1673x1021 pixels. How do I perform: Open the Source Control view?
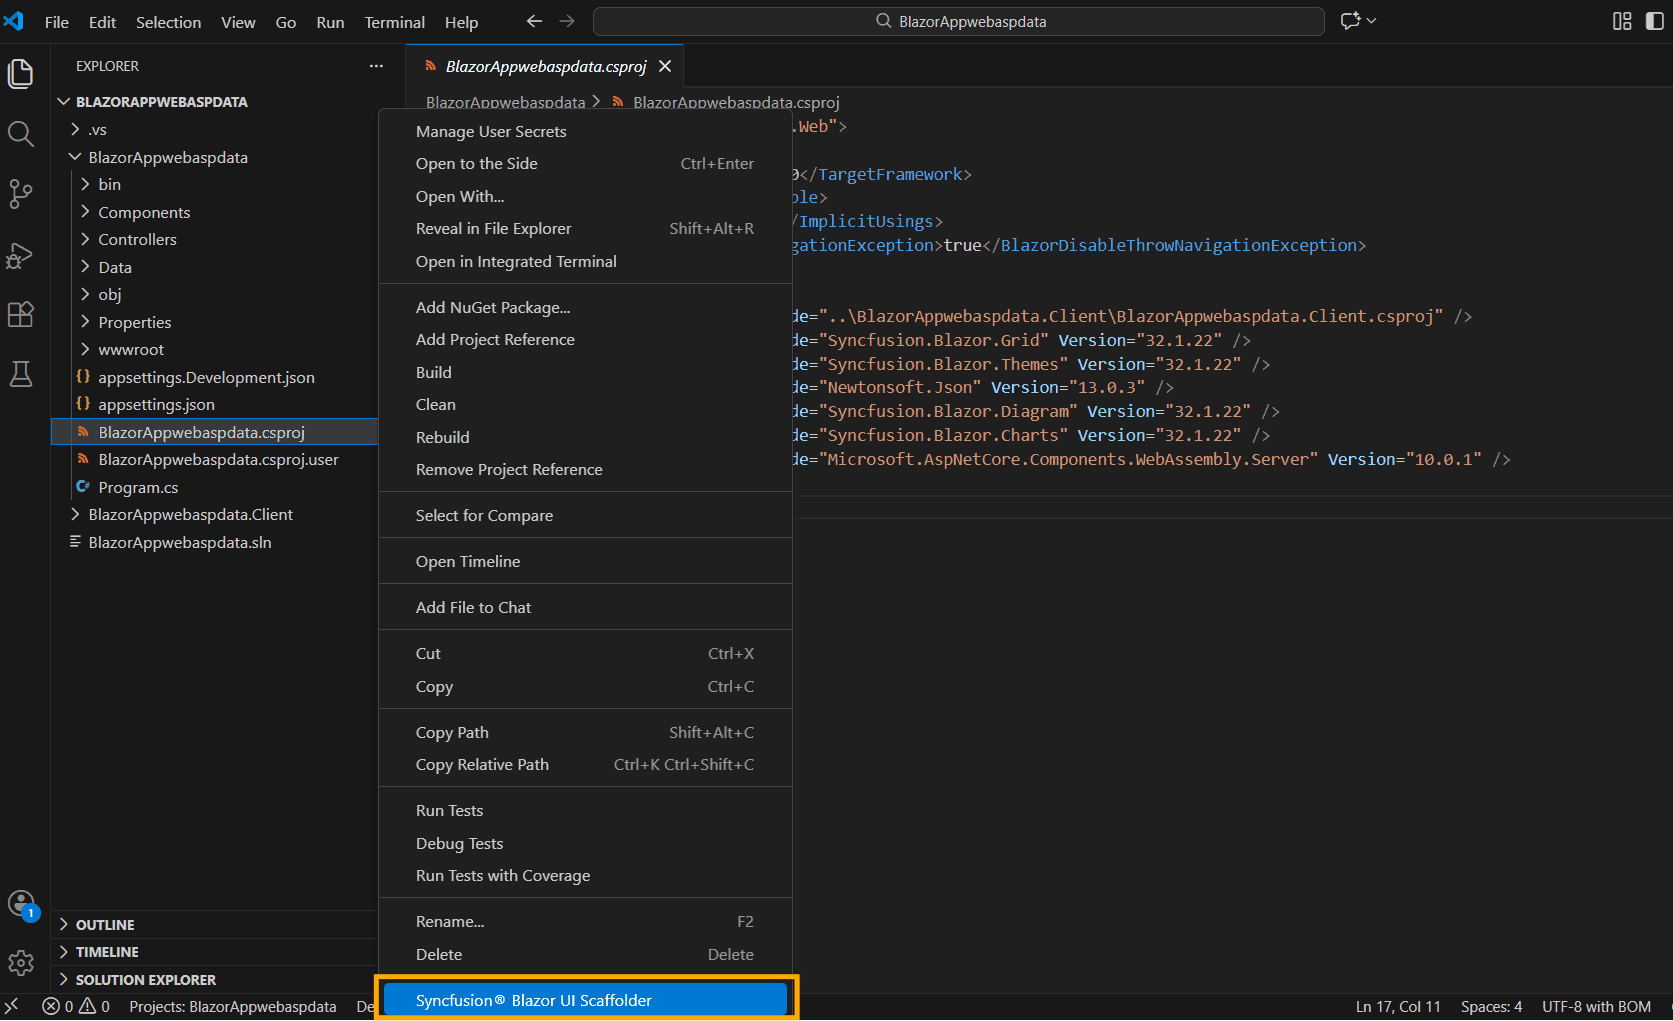pyautogui.click(x=20, y=194)
